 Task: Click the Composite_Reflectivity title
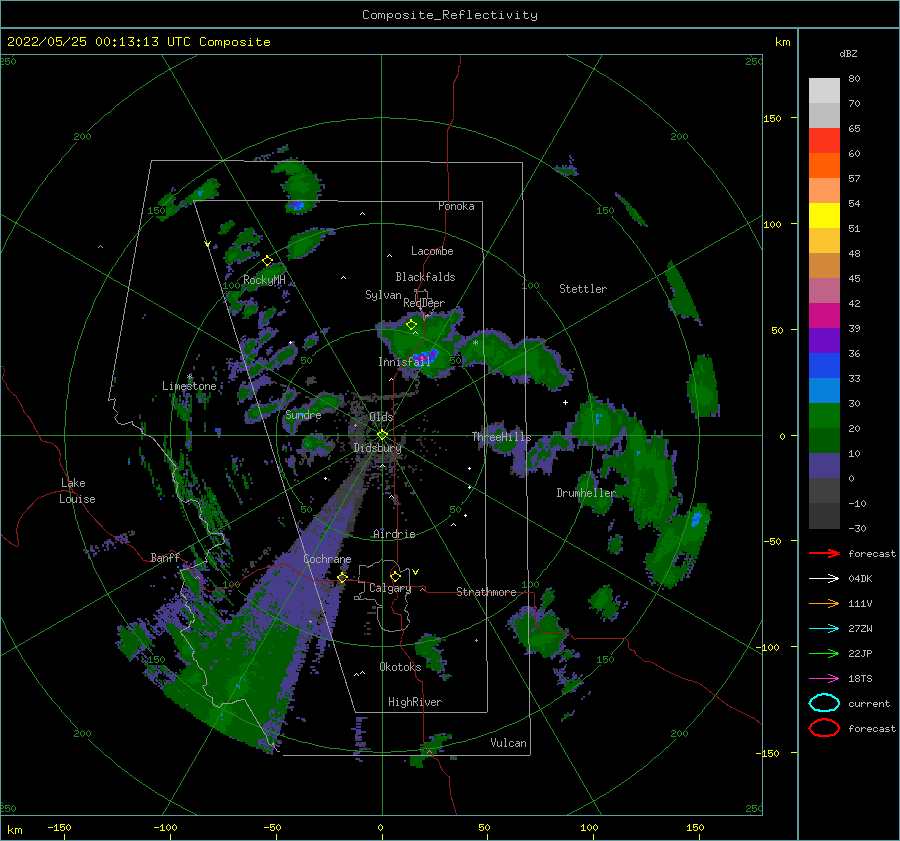click(x=450, y=15)
